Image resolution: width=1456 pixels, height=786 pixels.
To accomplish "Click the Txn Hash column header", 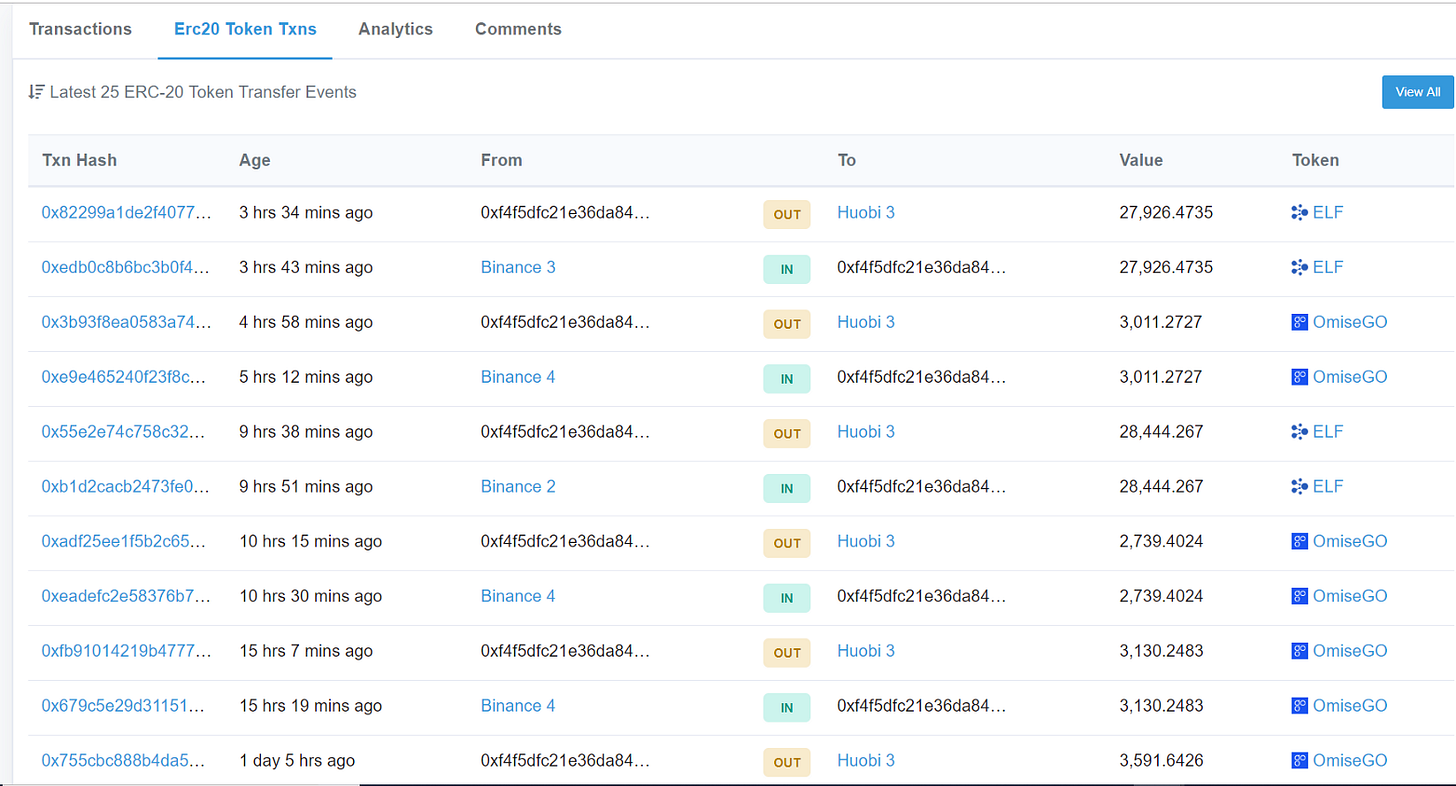I will [79, 160].
